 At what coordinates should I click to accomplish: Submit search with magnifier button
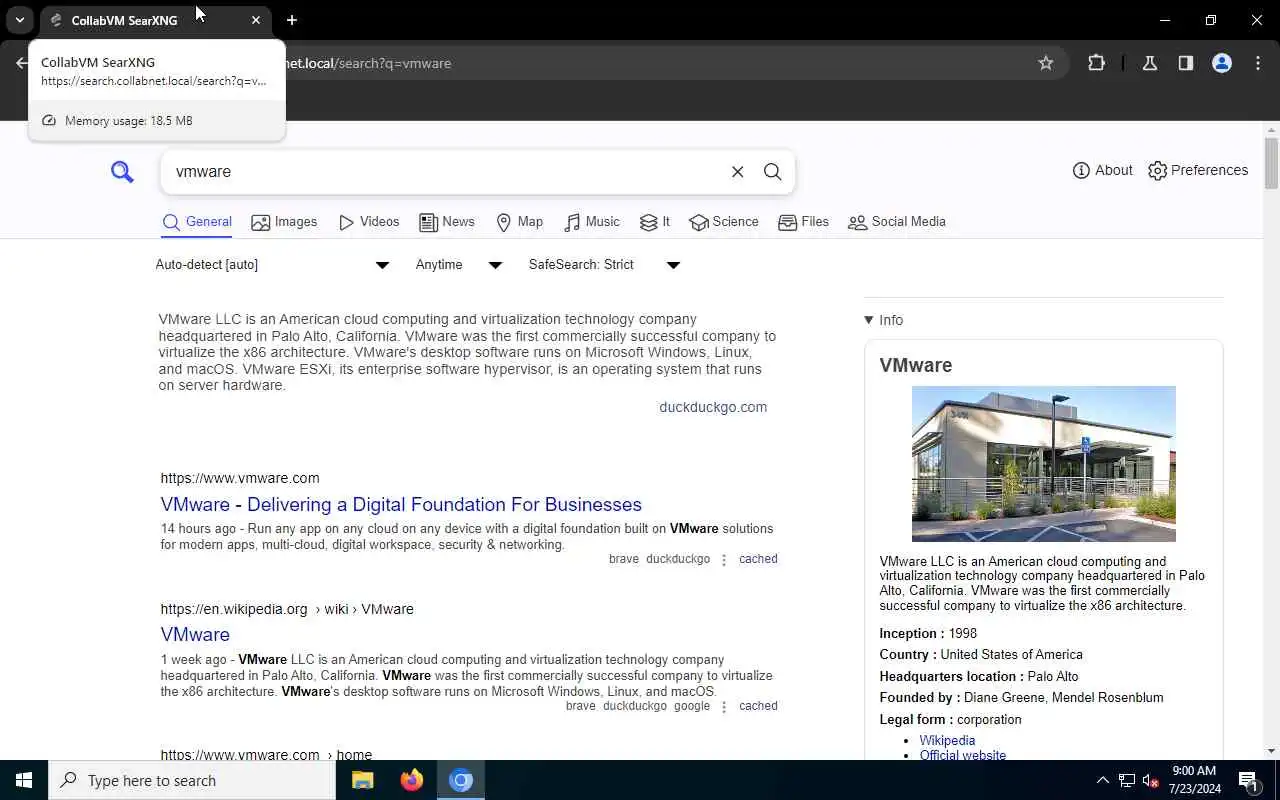coord(772,172)
